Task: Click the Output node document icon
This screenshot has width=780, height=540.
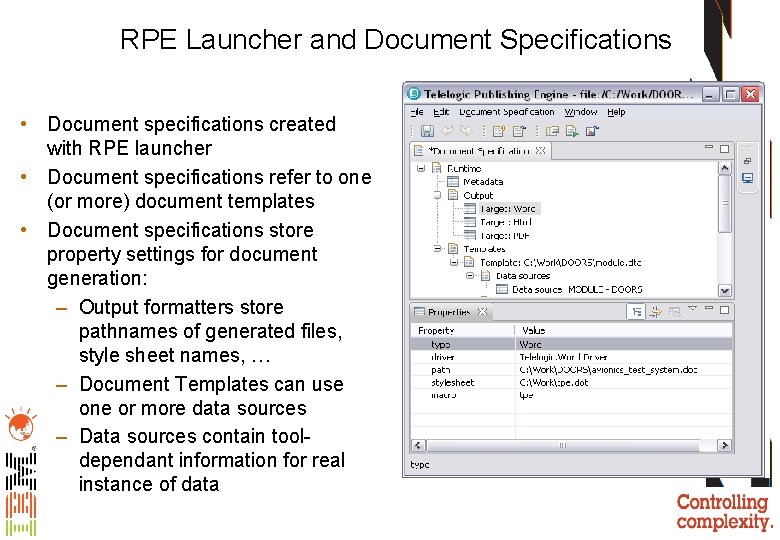Action: [453, 195]
